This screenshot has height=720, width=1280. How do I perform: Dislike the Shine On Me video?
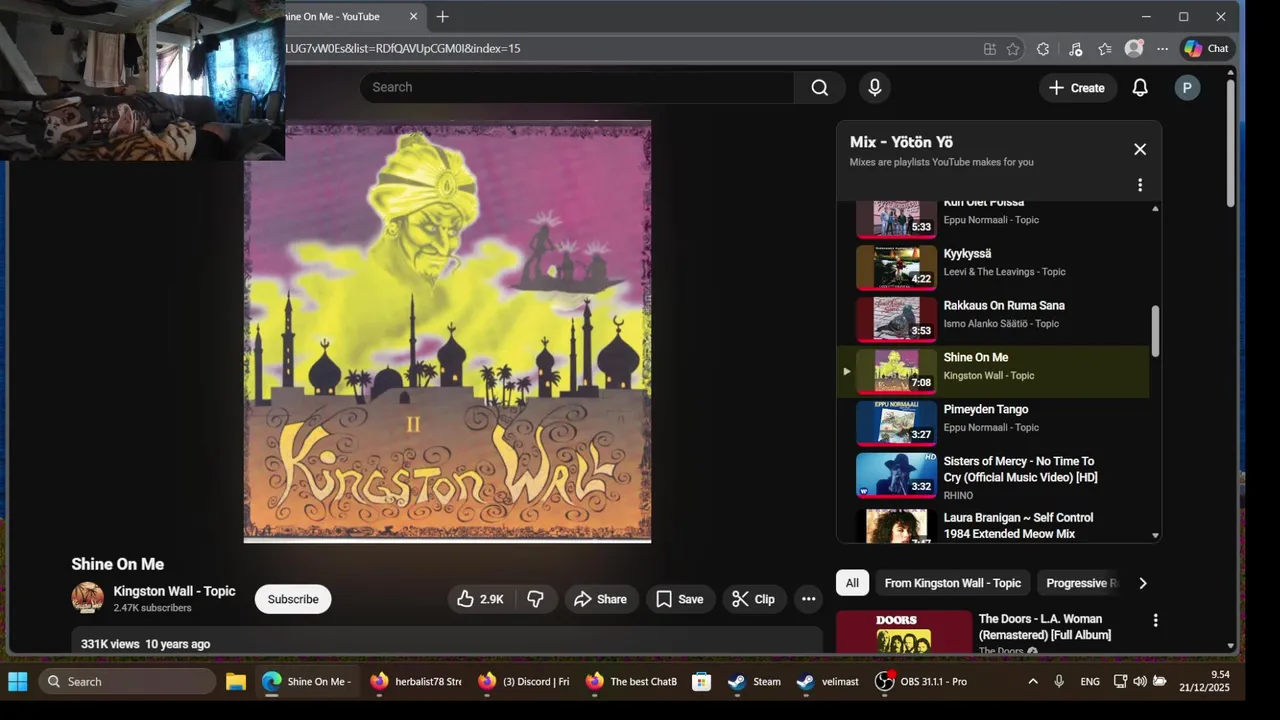536,599
